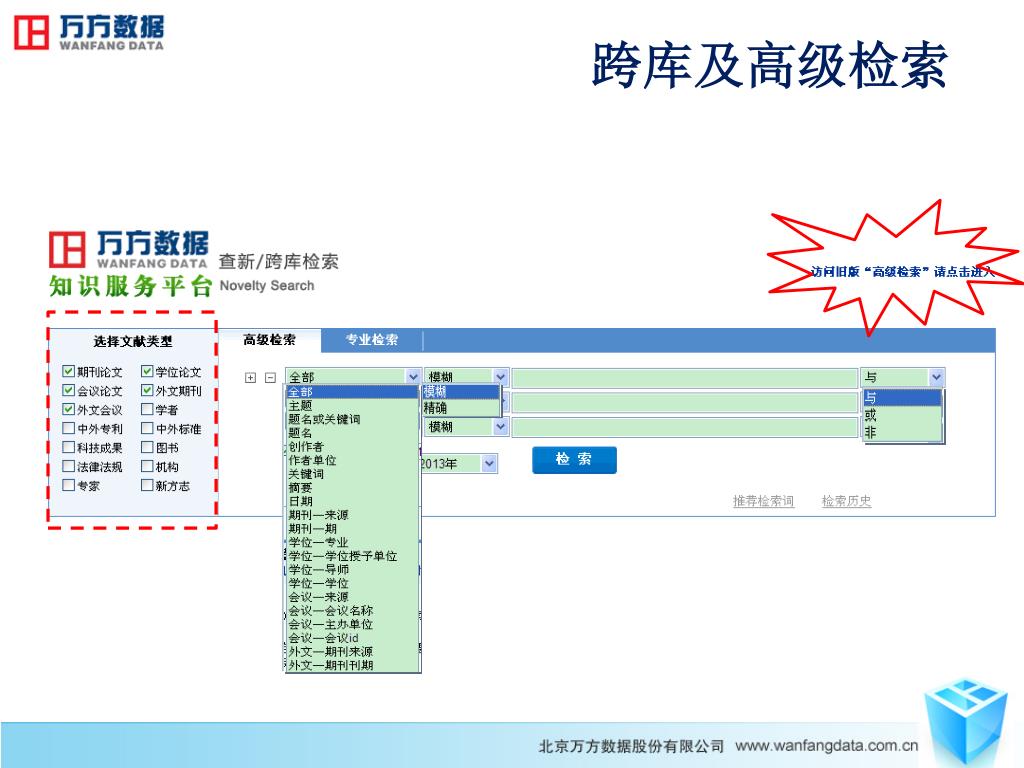Check the 新方志 checkbox
The image size is (1024, 768).
click(147, 485)
